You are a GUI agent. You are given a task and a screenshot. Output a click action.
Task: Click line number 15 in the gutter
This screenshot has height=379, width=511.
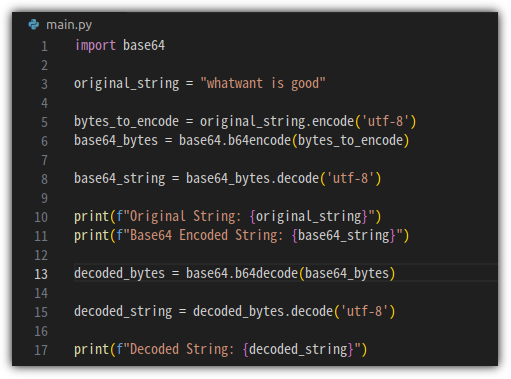point(41,312)
